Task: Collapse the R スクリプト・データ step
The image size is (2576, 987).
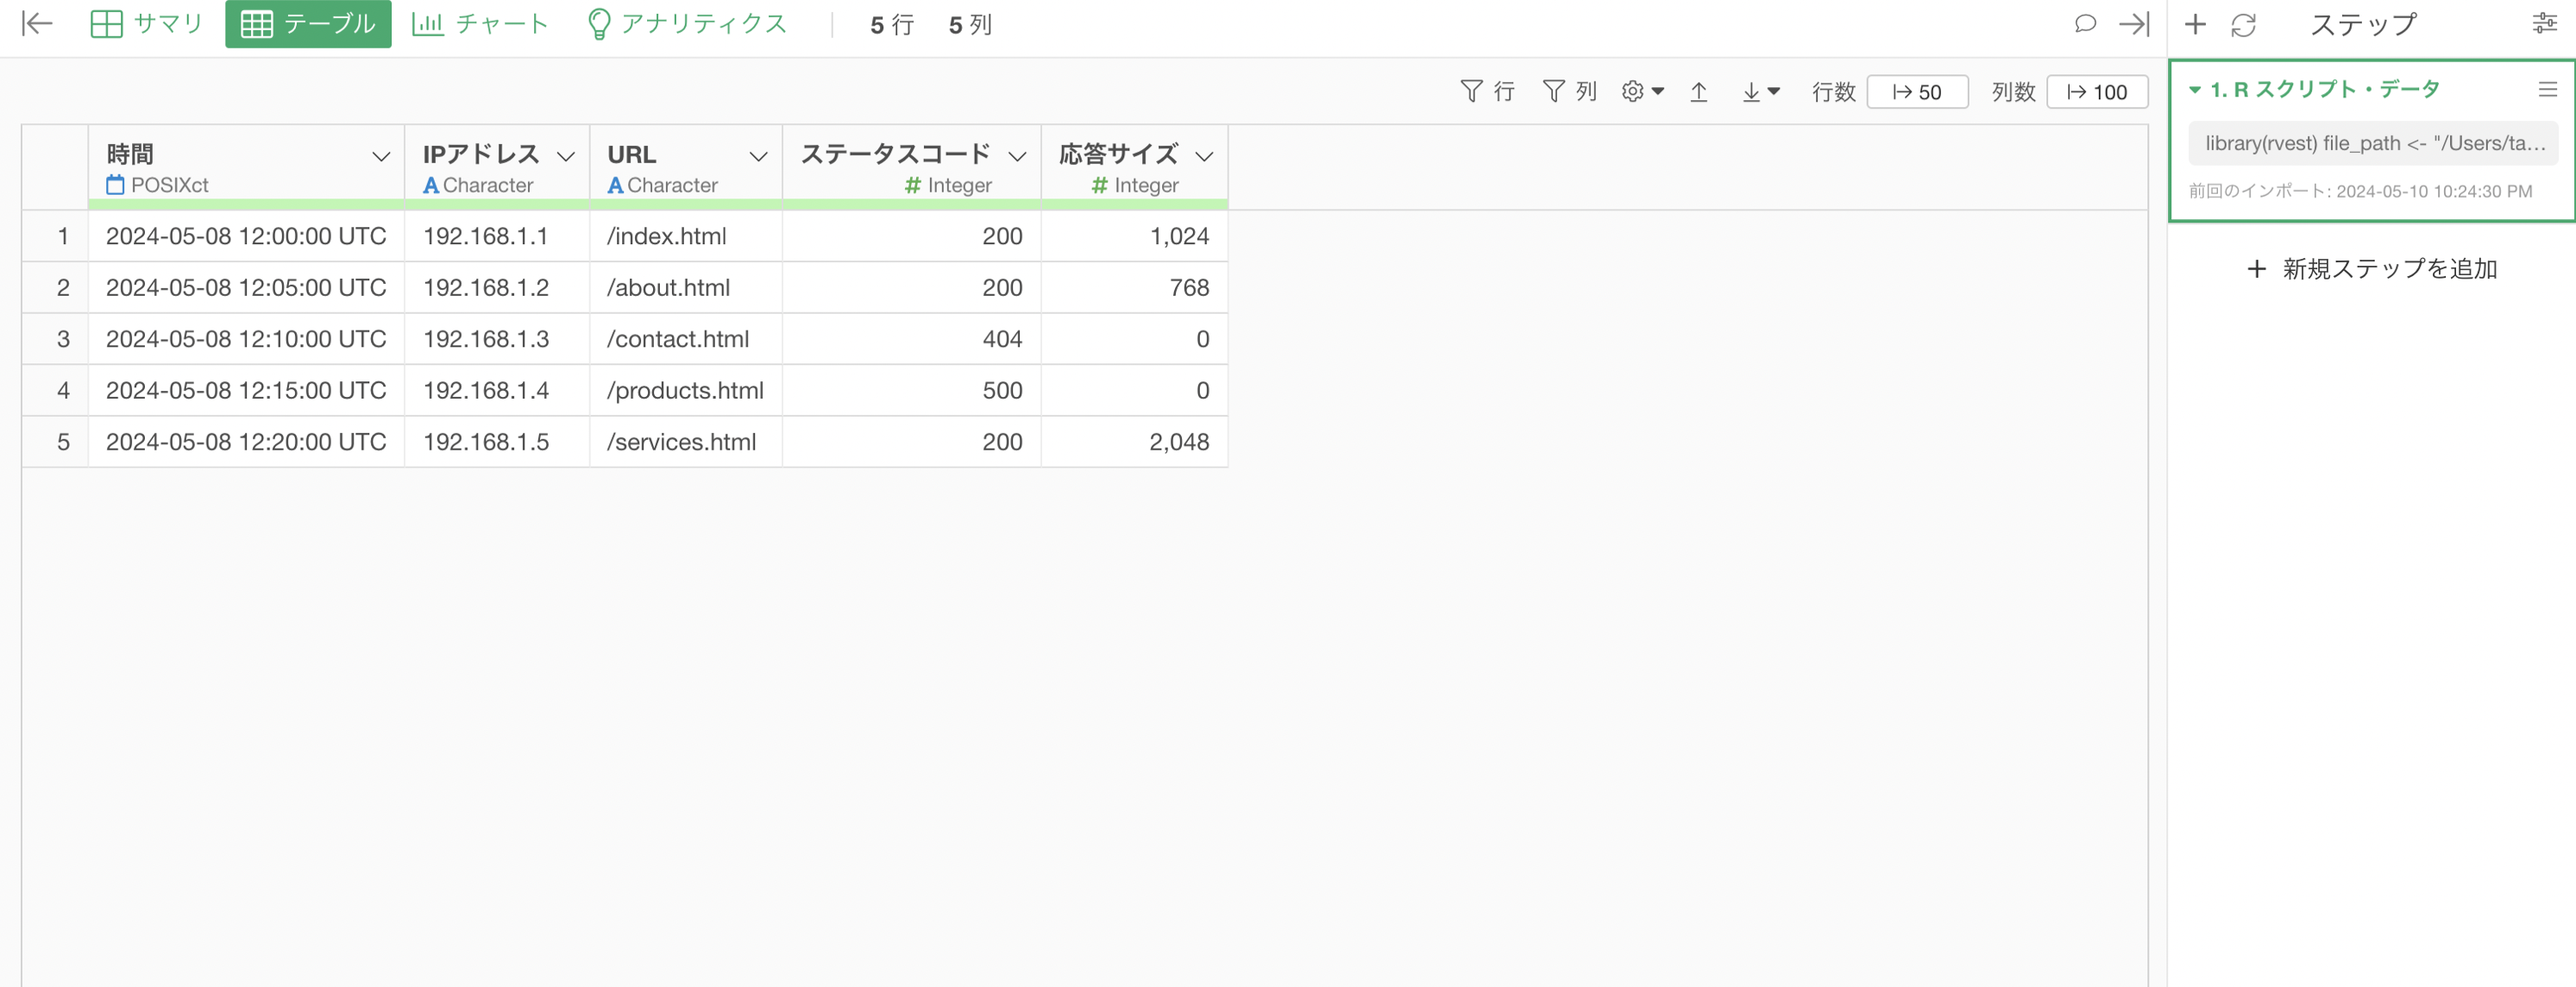Action: (2195, 90)
